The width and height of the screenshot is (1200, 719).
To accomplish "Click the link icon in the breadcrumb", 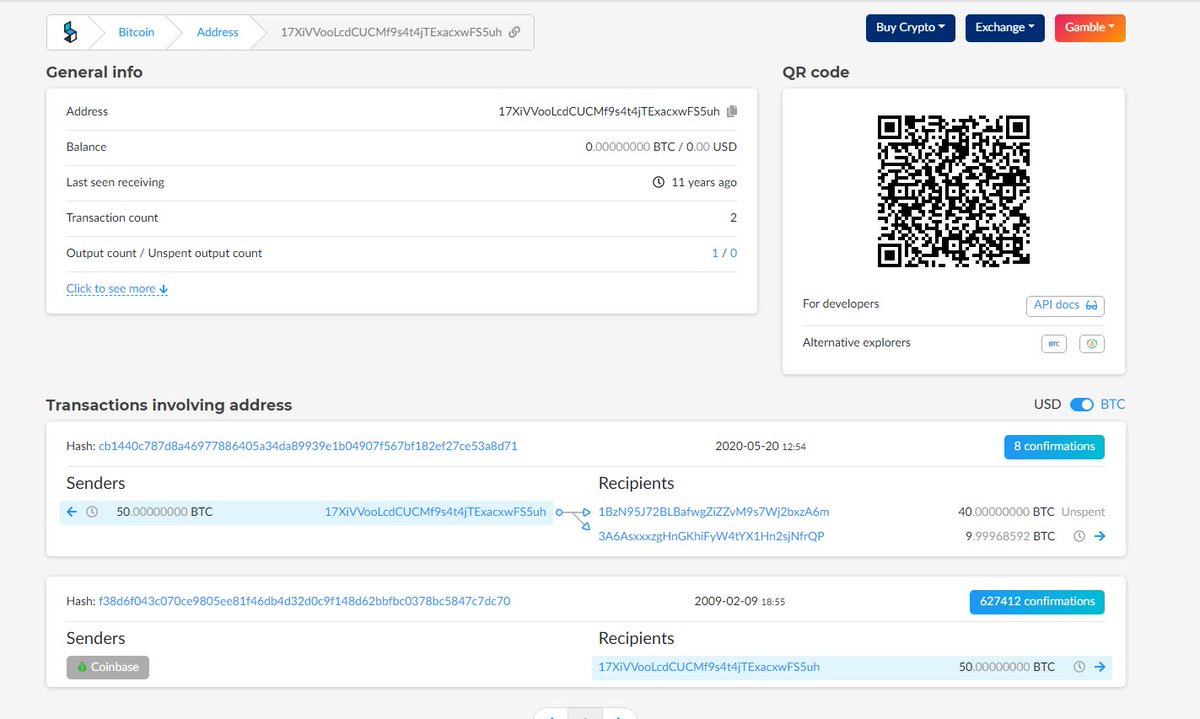I will coord(514,32).
